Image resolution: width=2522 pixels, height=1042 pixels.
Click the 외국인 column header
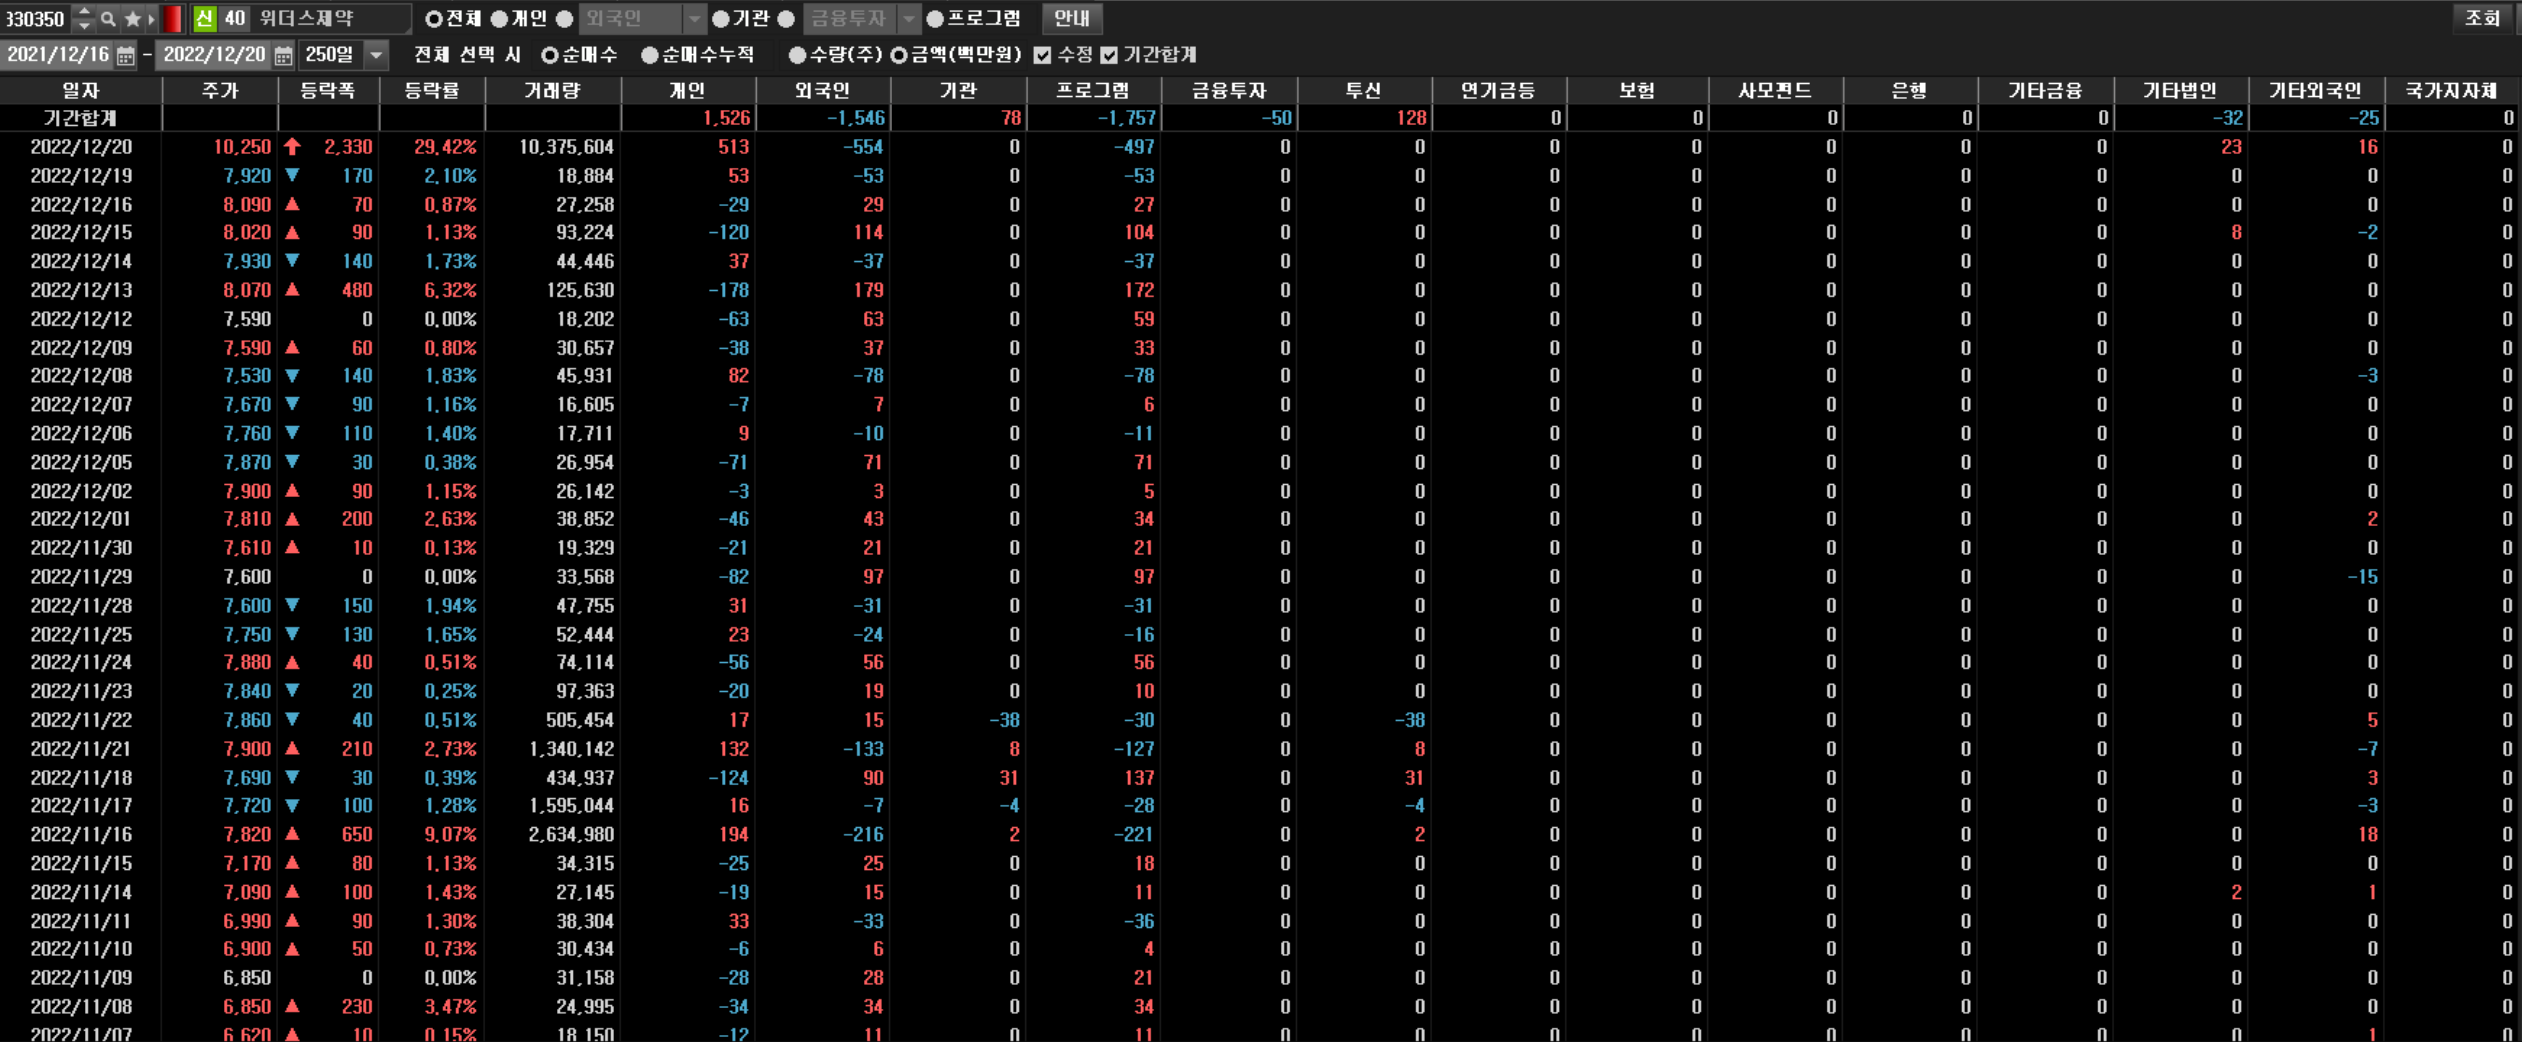click(823, 91)
